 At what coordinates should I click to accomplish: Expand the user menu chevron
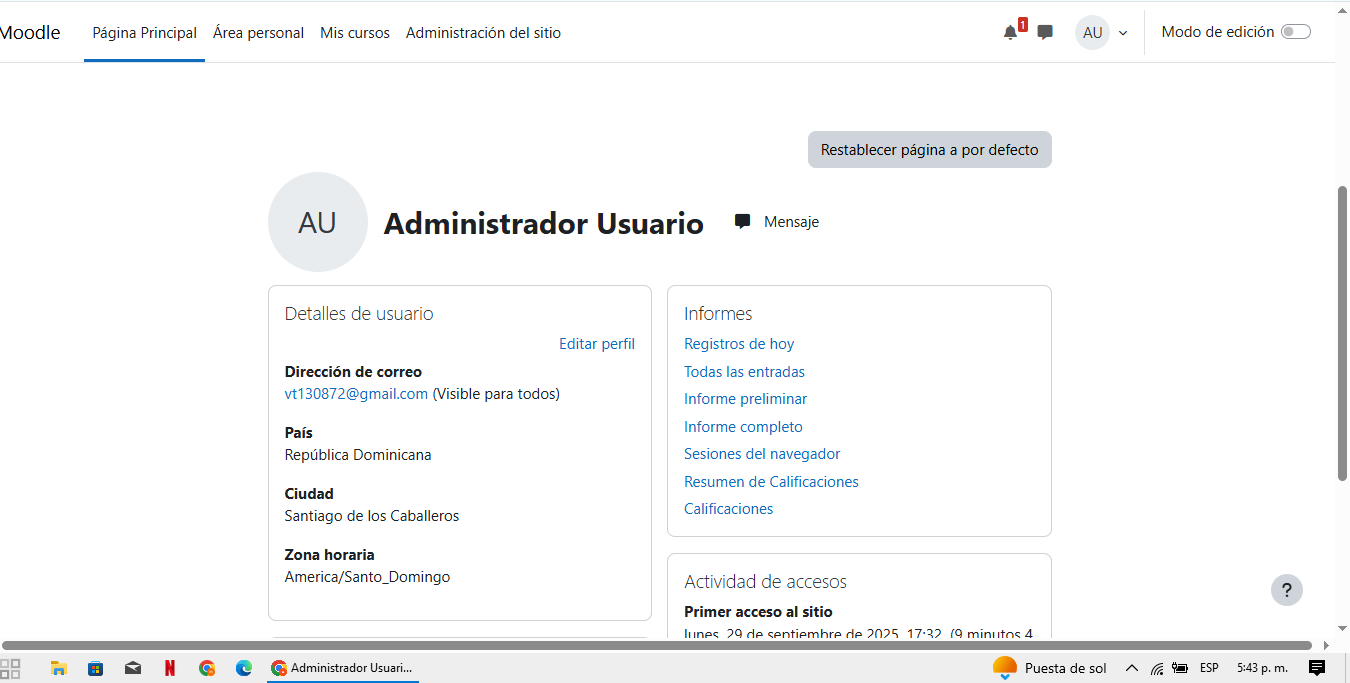pyautogui.click(x=1123, y=33)
